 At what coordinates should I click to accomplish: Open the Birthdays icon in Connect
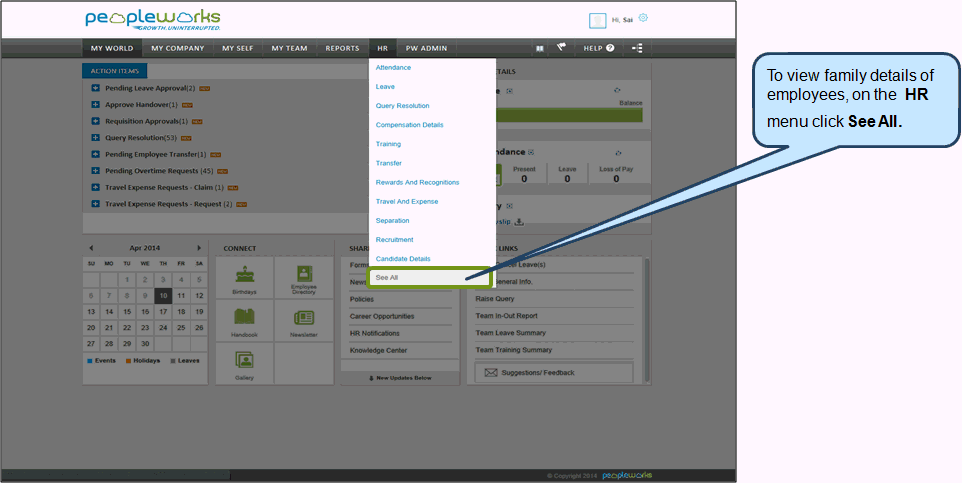tap(244, 278)
